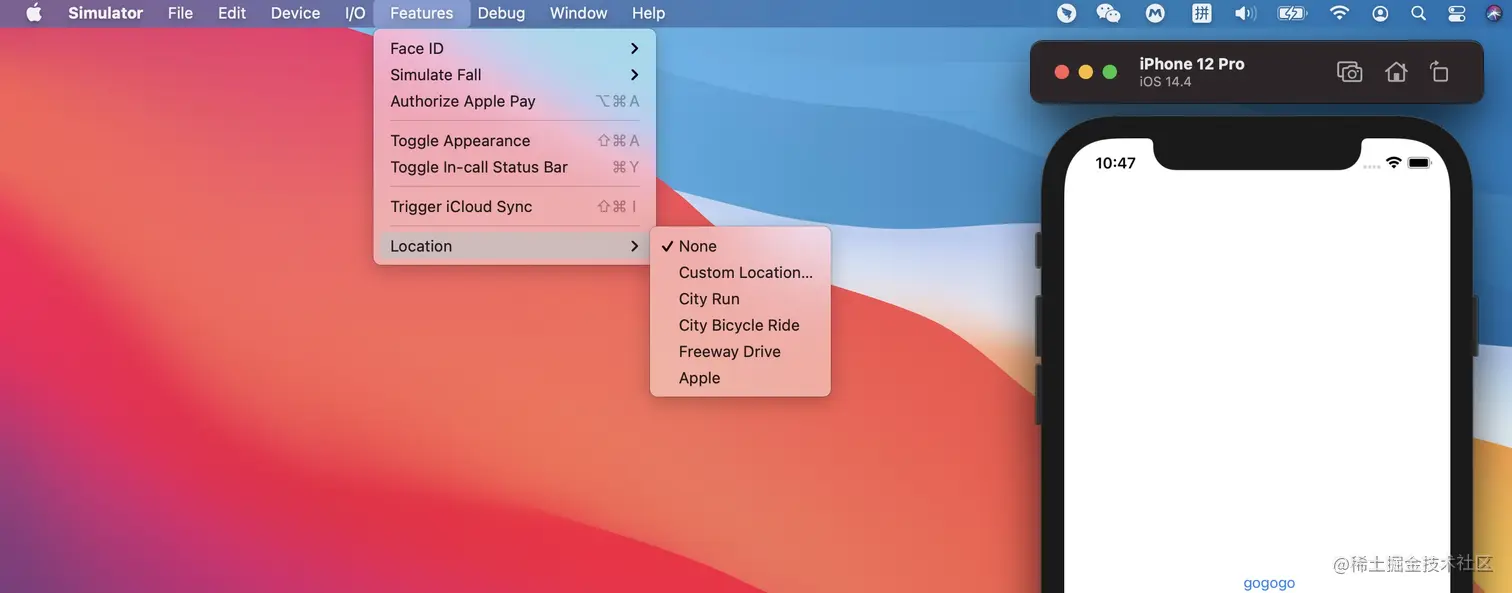Open the Help menu

[649, 13]
